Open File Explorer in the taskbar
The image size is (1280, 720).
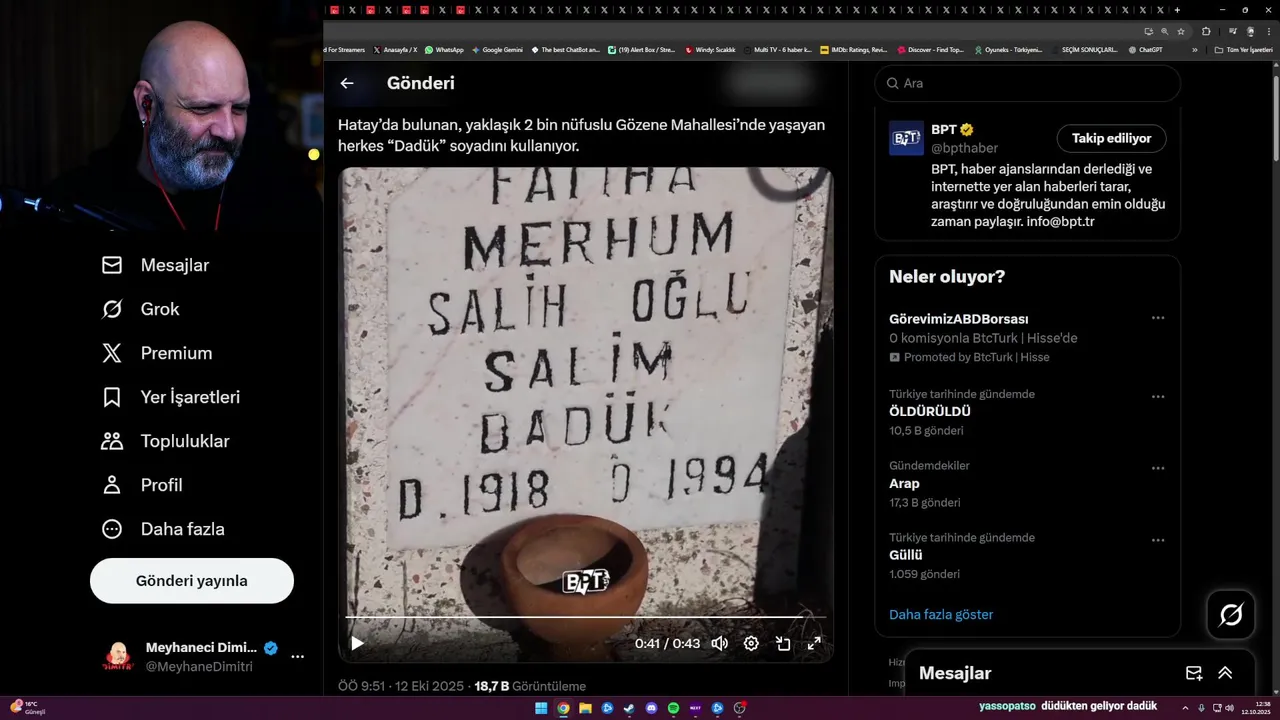click(585, 708)
